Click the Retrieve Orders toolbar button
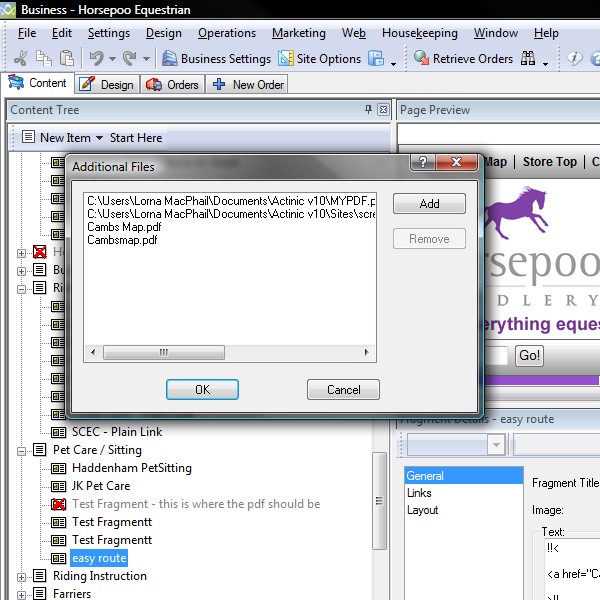The image size is (600, 600). pos(463,59)
